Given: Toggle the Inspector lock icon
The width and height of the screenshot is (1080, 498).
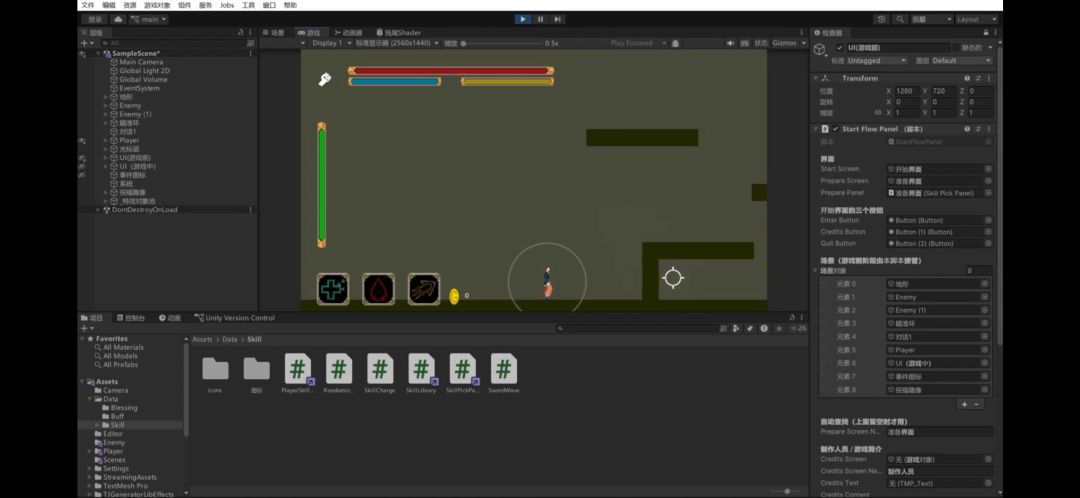Looking at the screenshot, I should tap(986, 32).
